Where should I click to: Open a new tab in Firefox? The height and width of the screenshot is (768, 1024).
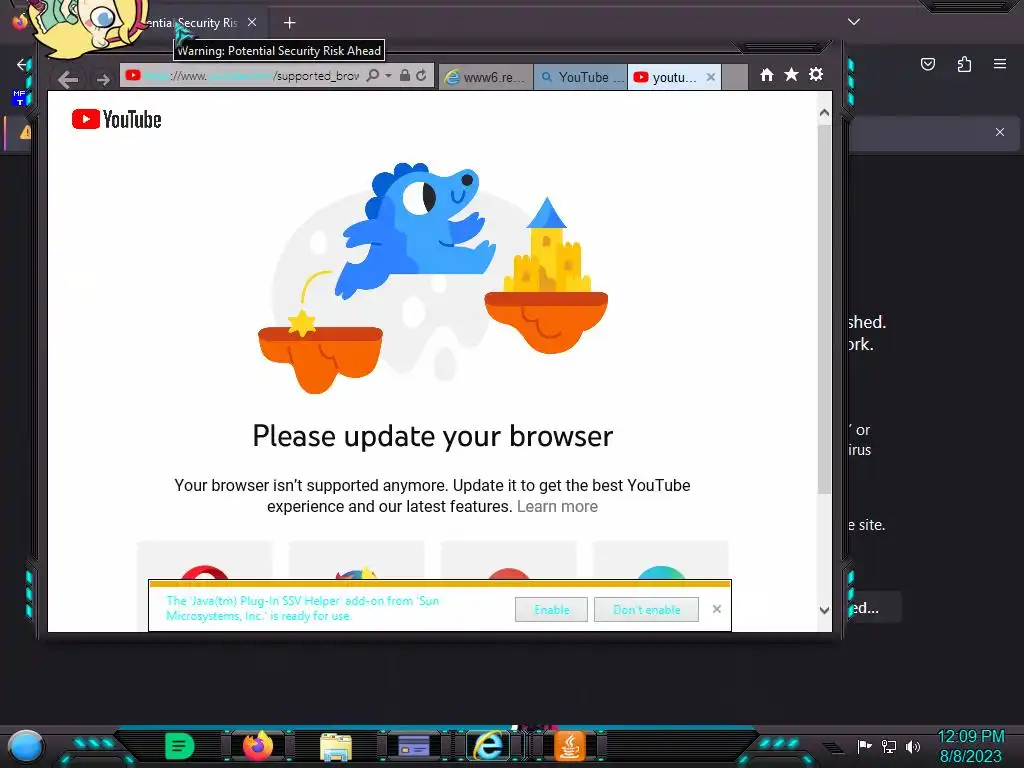point(289,23)
